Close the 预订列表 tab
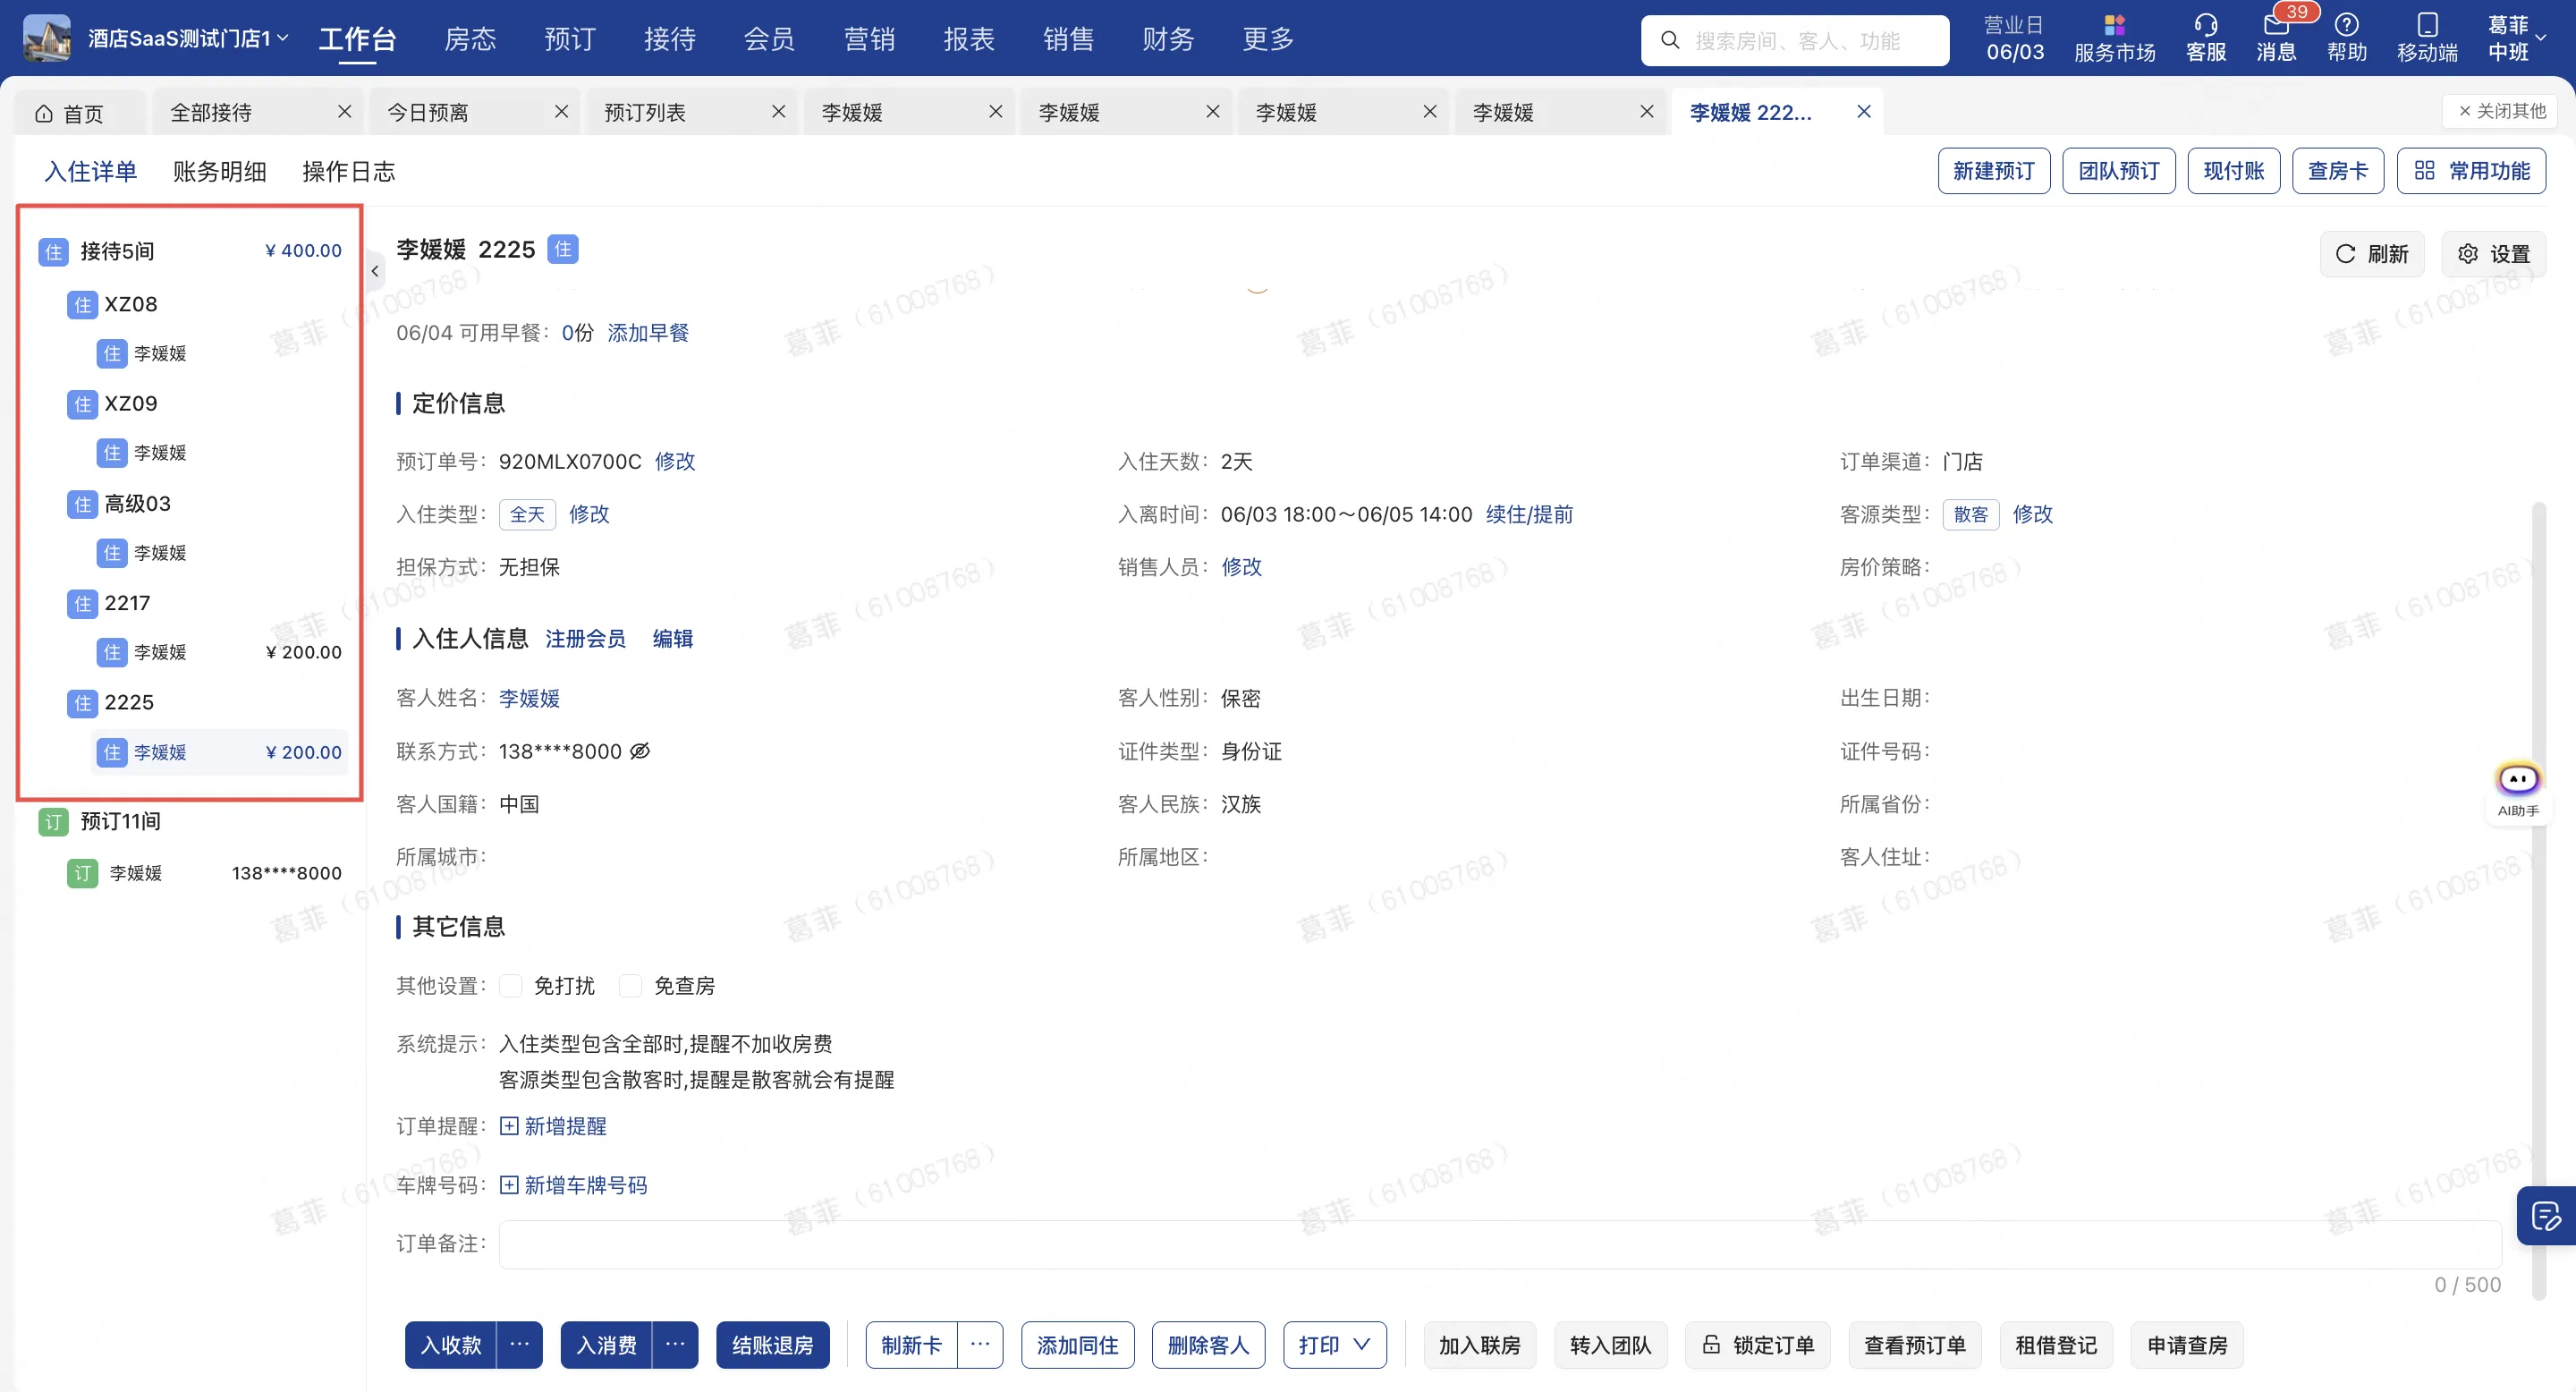 778,112
